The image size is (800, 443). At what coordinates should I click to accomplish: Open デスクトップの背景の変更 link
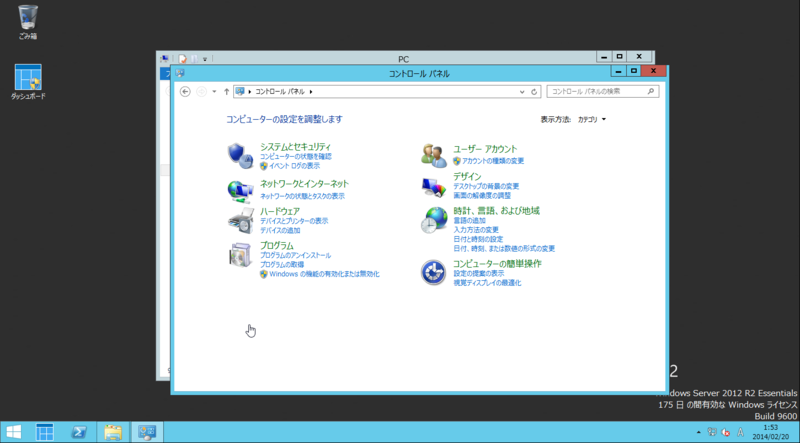[486, 186]
